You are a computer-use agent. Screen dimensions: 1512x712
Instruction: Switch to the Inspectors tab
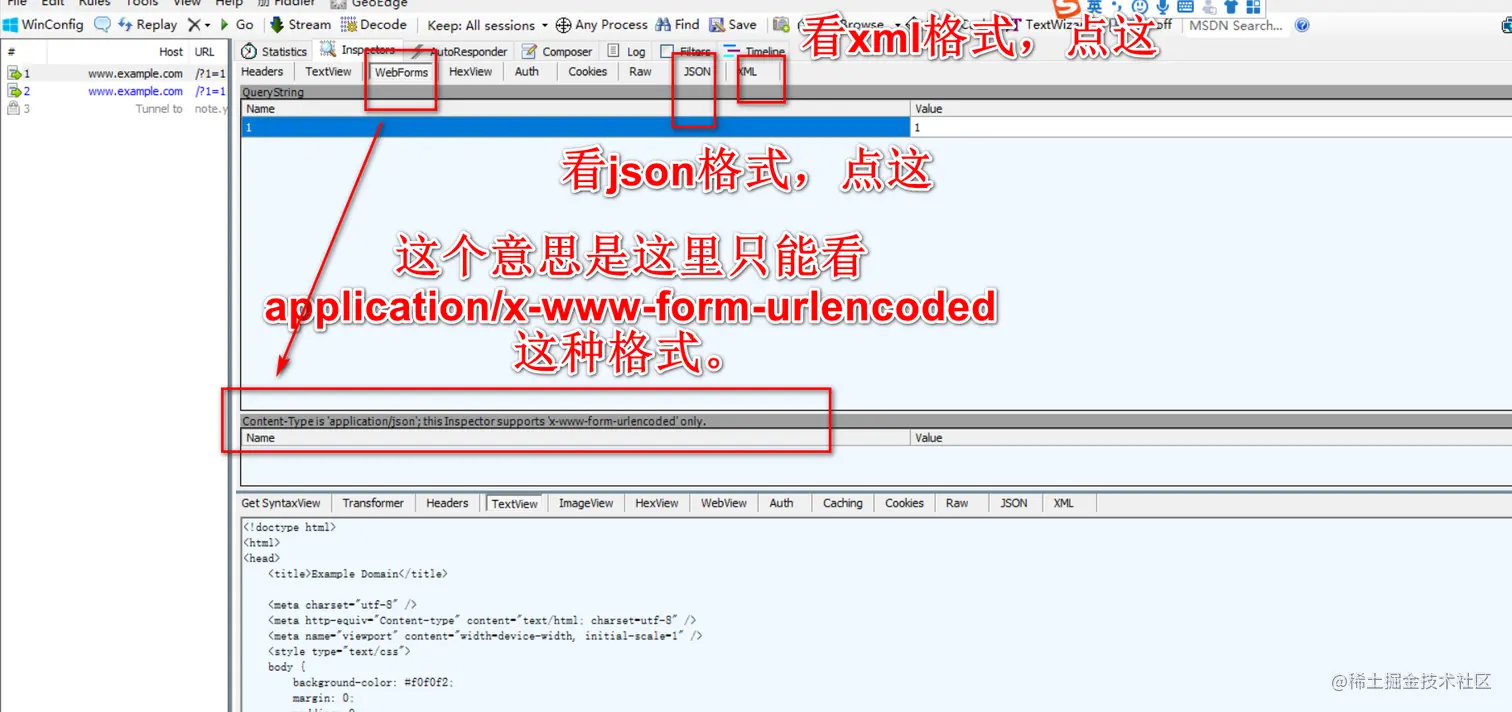(358, 50)
